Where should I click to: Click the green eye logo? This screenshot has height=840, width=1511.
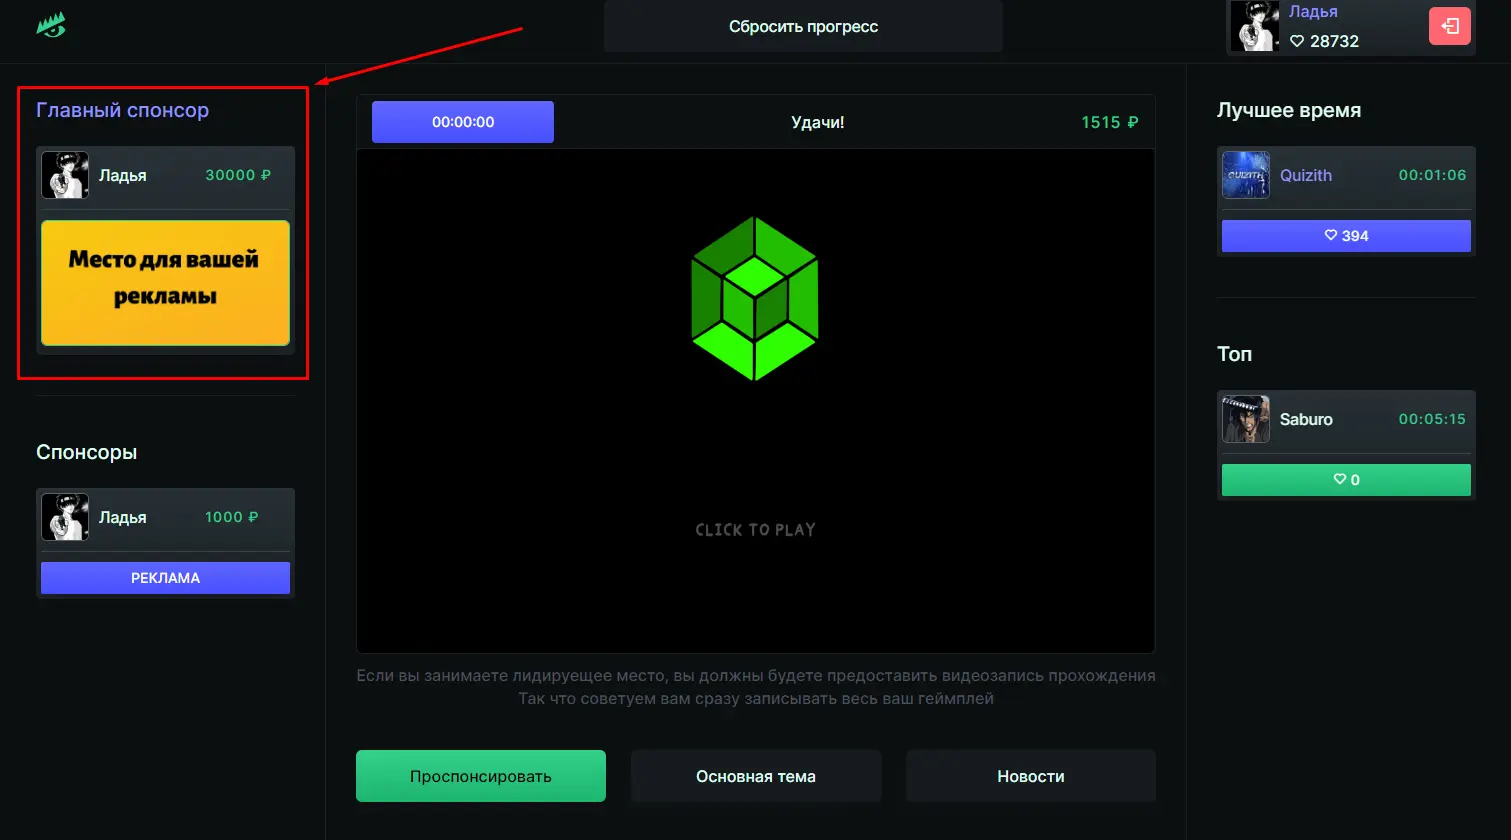point(51,25)
